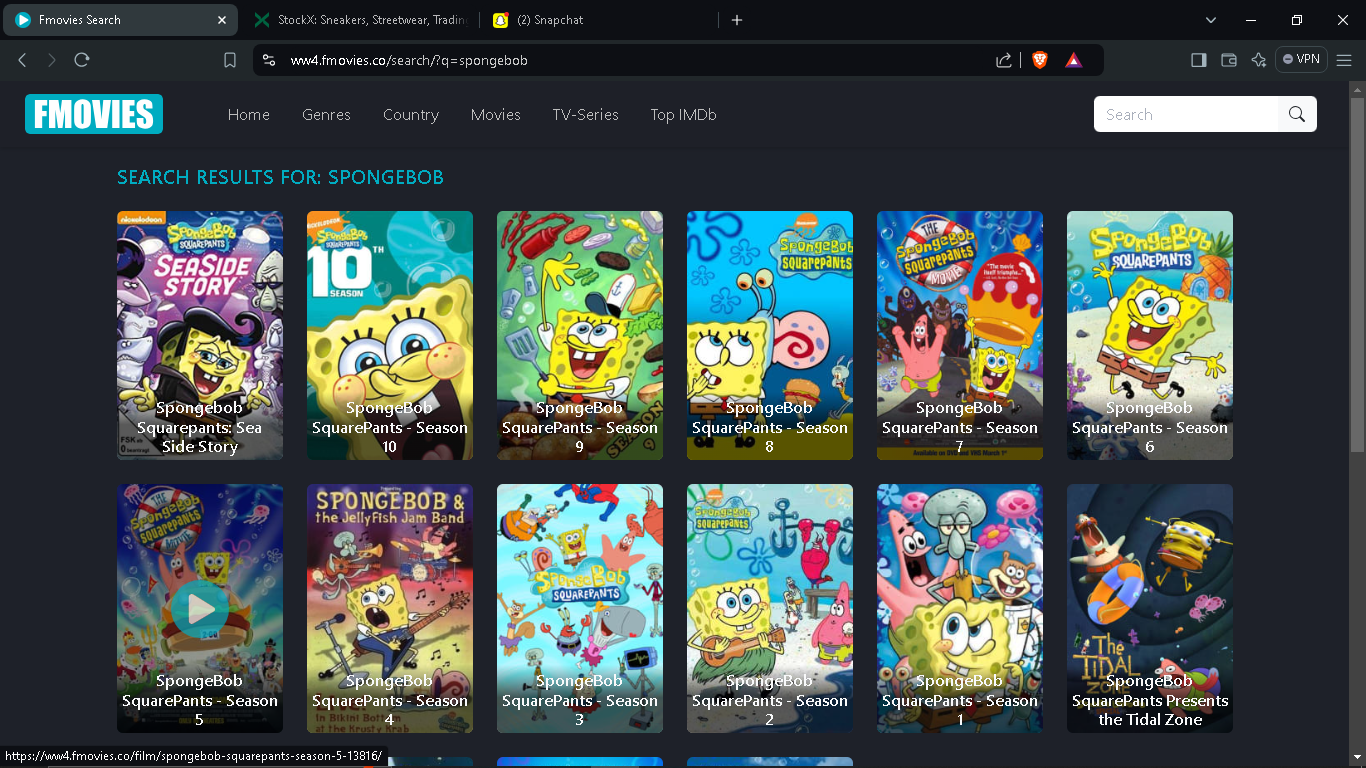This screenshot has height=768, width=1366.
Task: Open SpongeBob SquarePants Season 6 poster
Action: pos(1150,335)
